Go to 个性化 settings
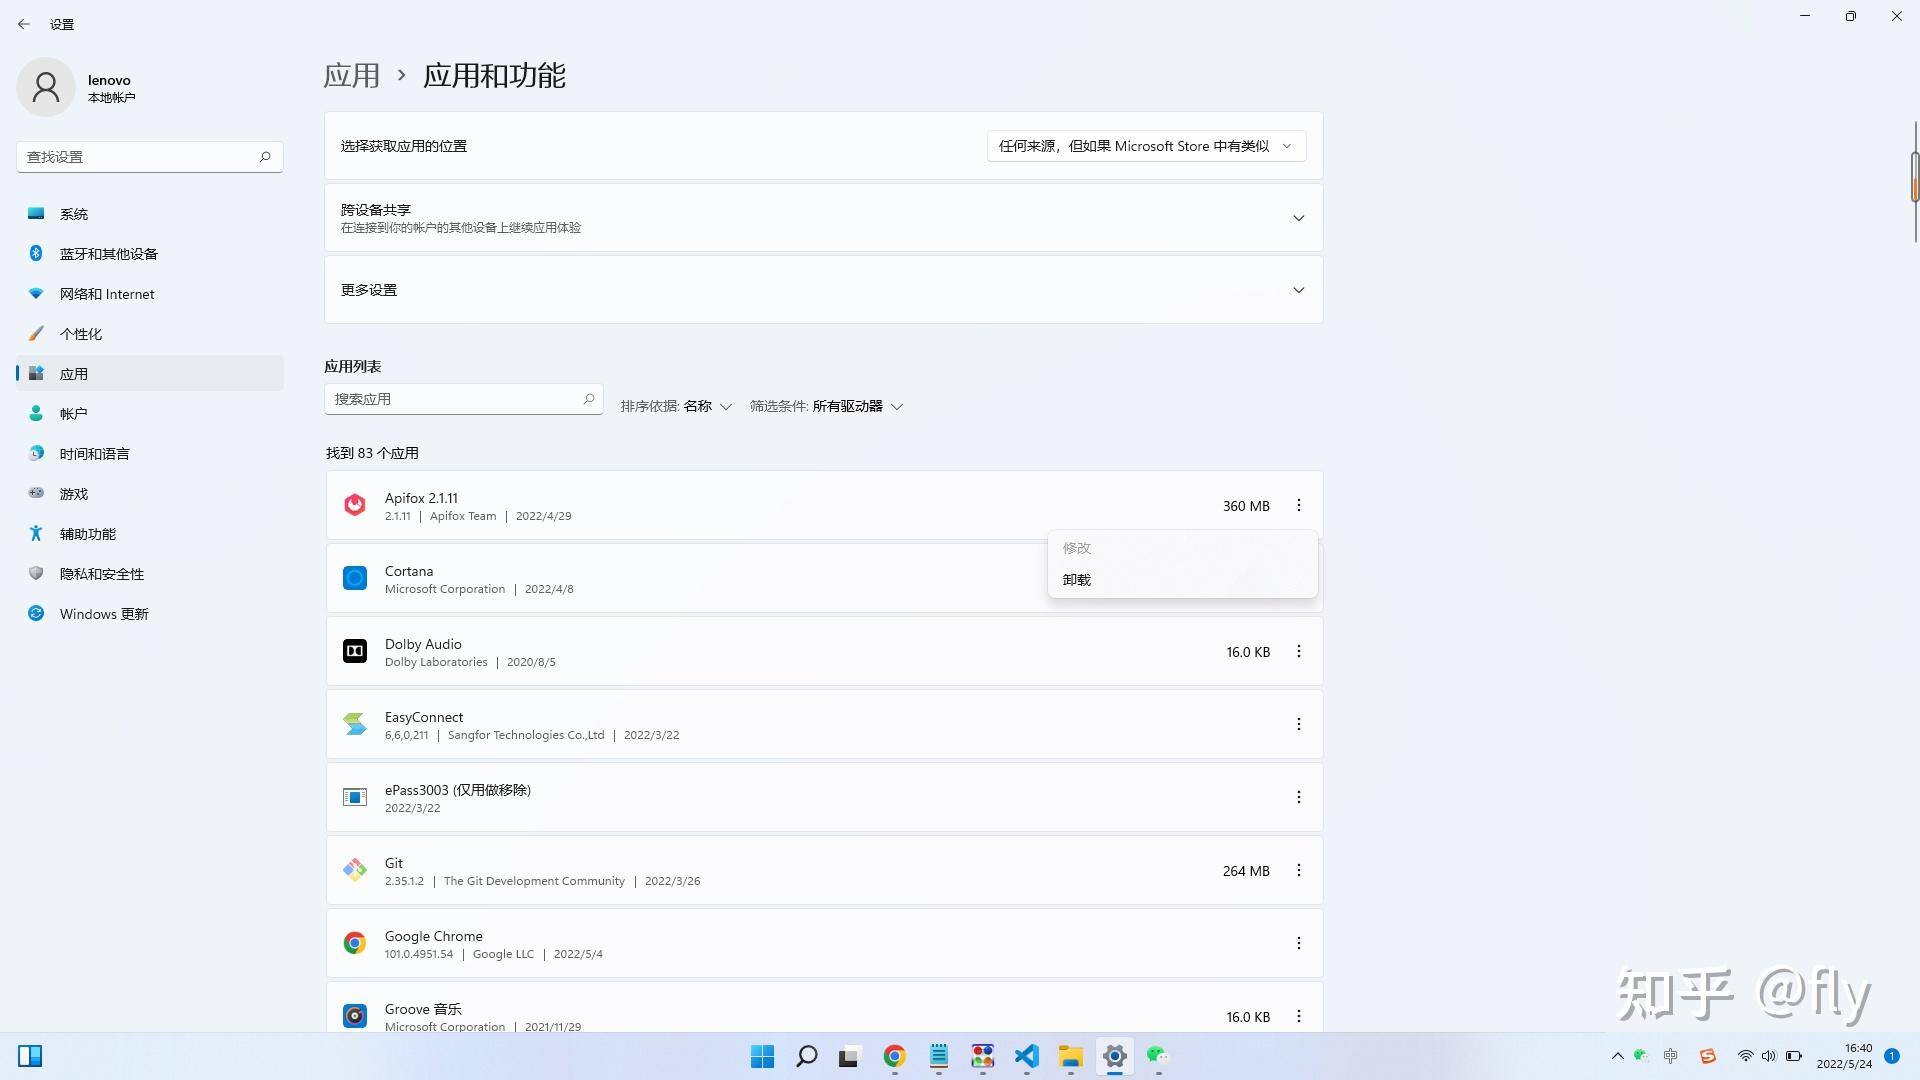 click(150, 334)
